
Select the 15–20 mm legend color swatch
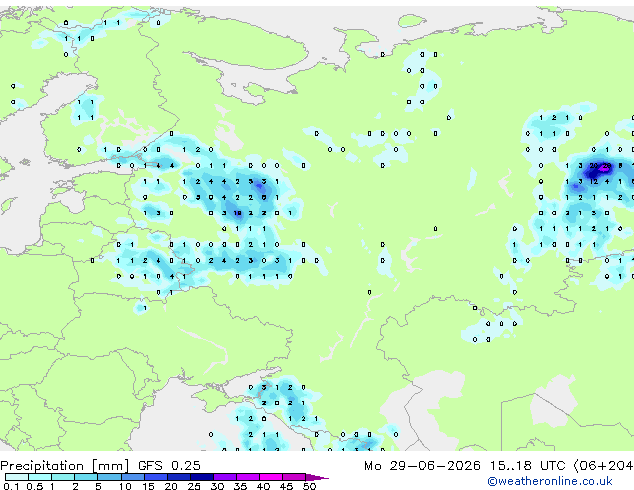click(x=156, y=477)
